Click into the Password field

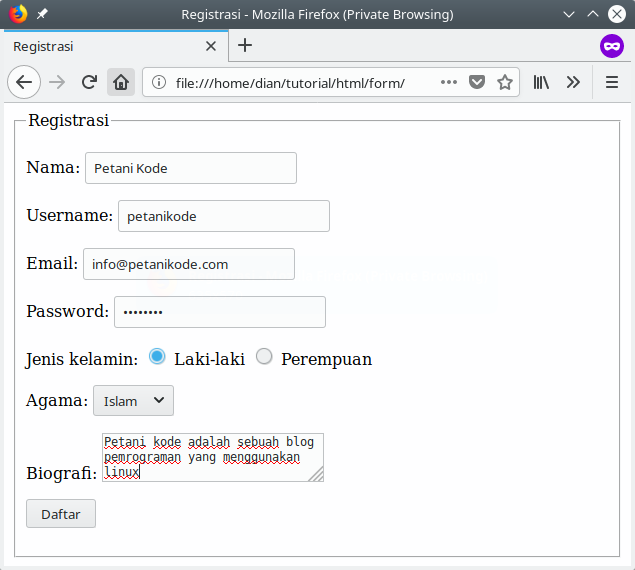[219, 312]
